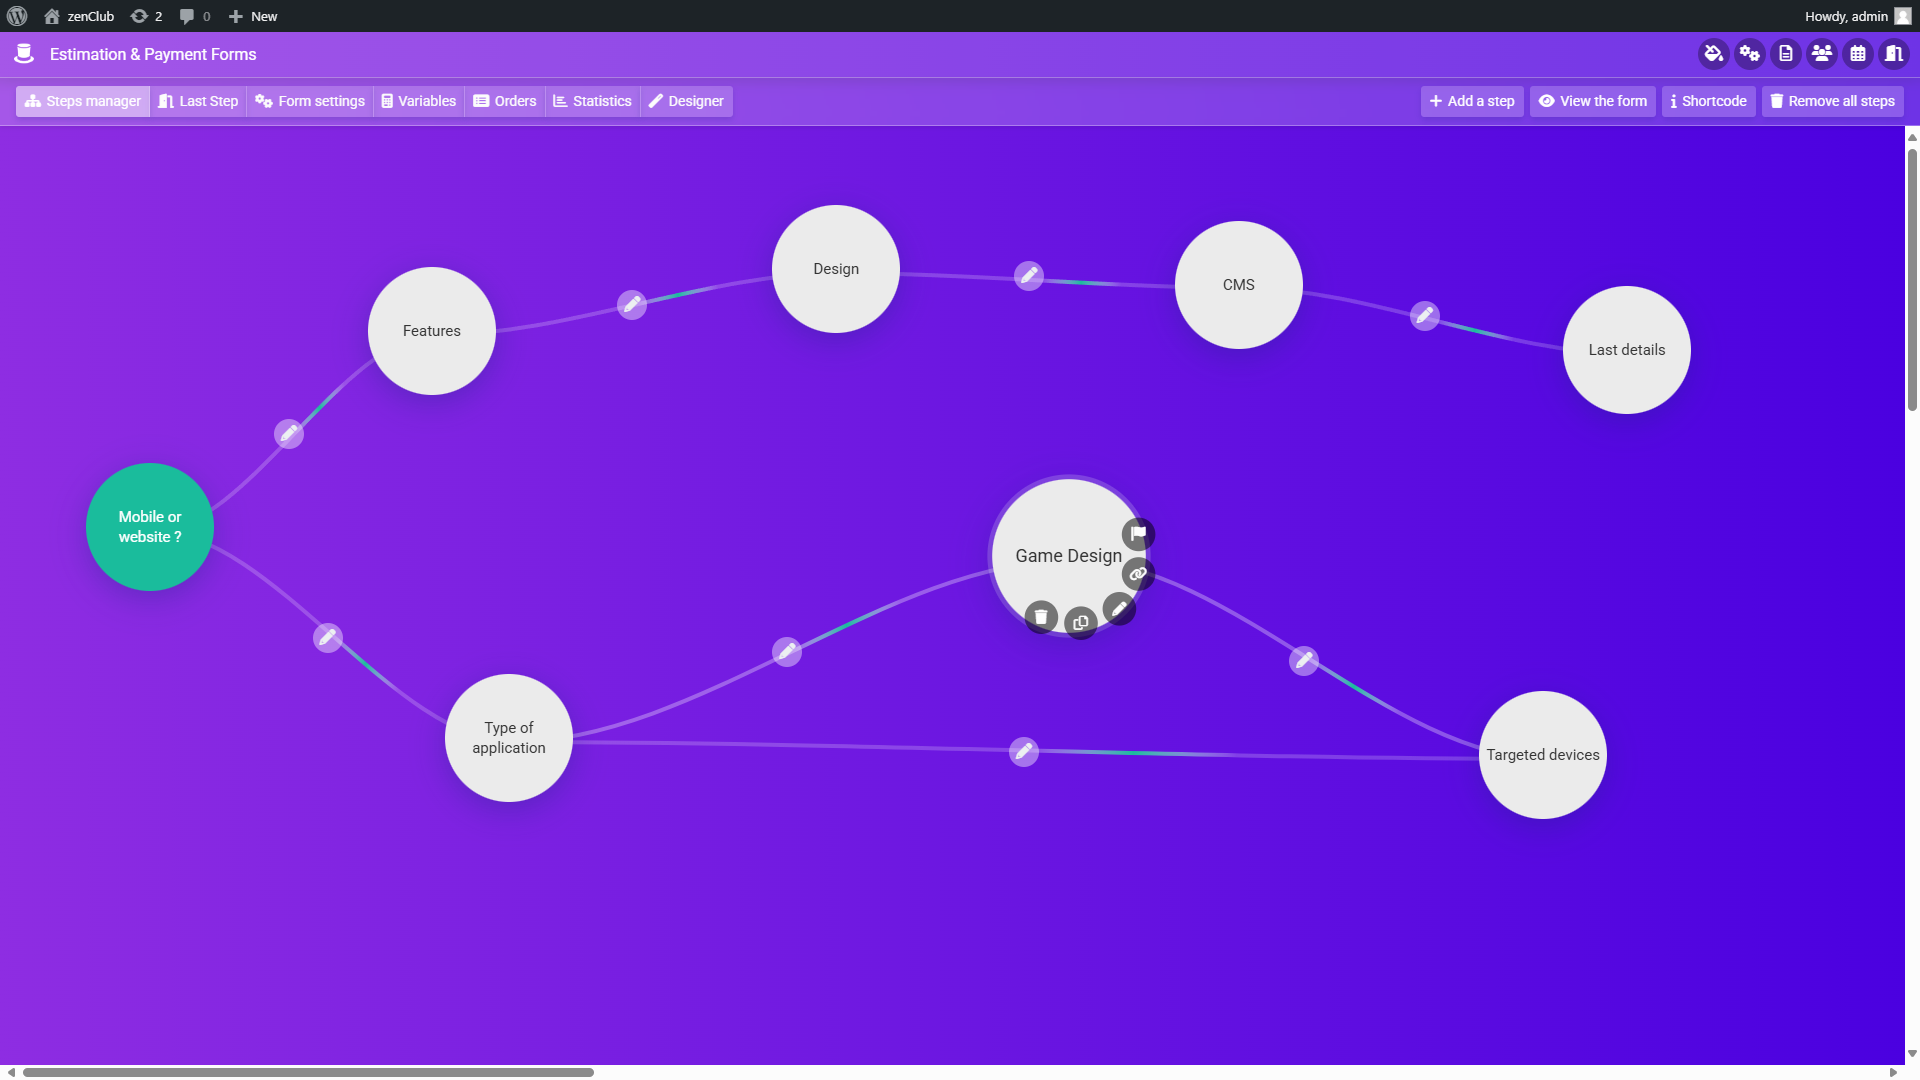
Task: Open the double-gears settings icon
Action: coord(1750,54)
